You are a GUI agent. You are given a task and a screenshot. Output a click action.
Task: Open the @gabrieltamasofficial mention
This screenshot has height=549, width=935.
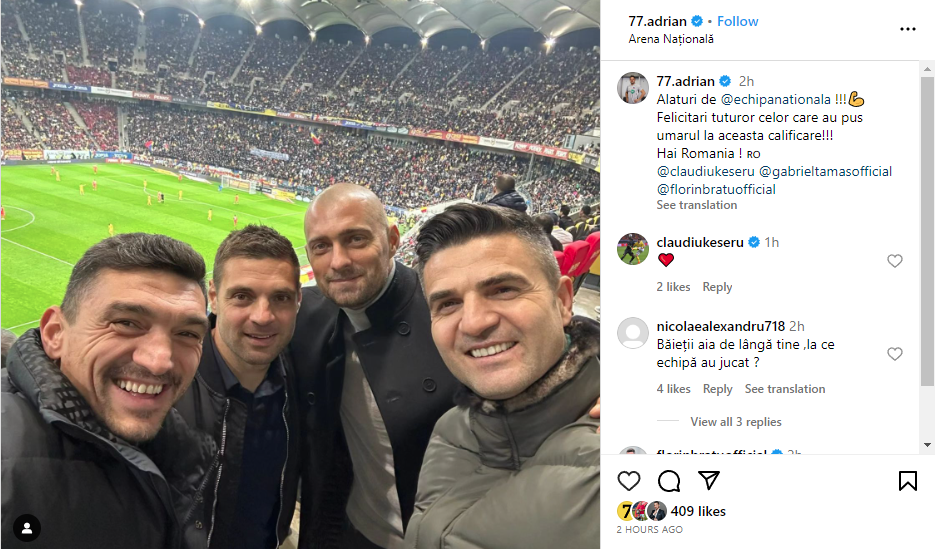coord(825,172)
